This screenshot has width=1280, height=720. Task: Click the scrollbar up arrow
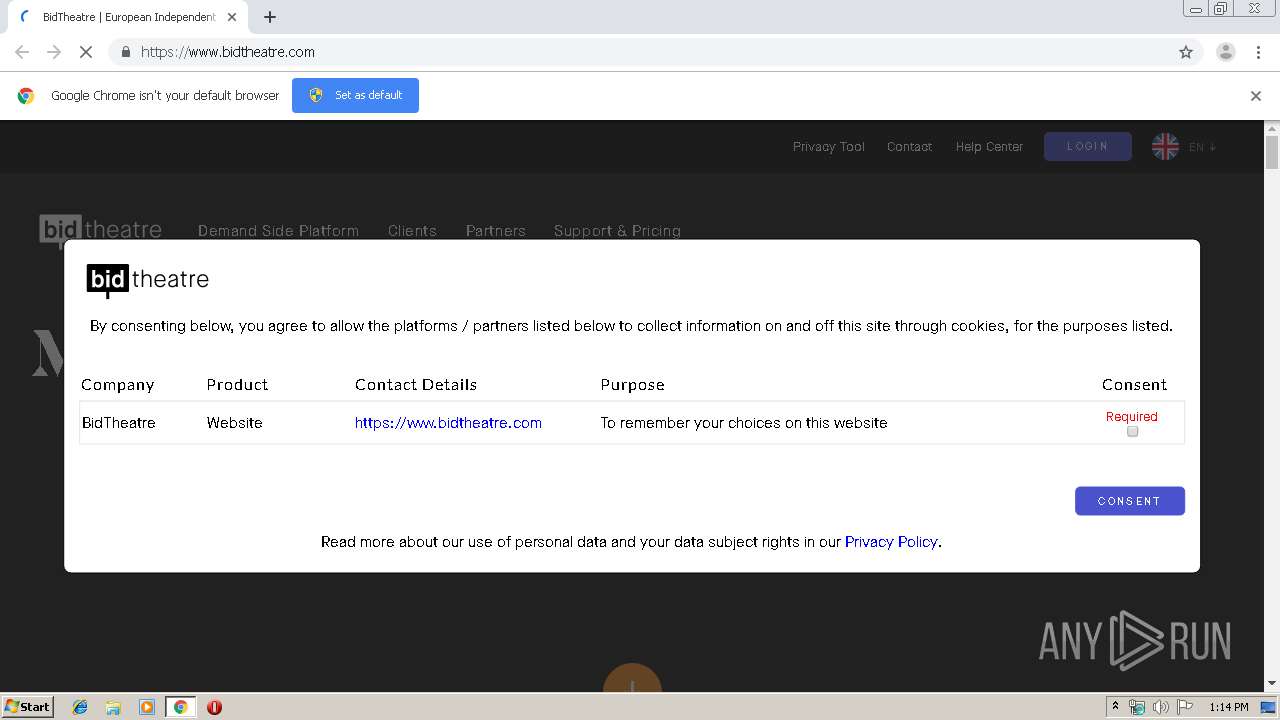1272,128
